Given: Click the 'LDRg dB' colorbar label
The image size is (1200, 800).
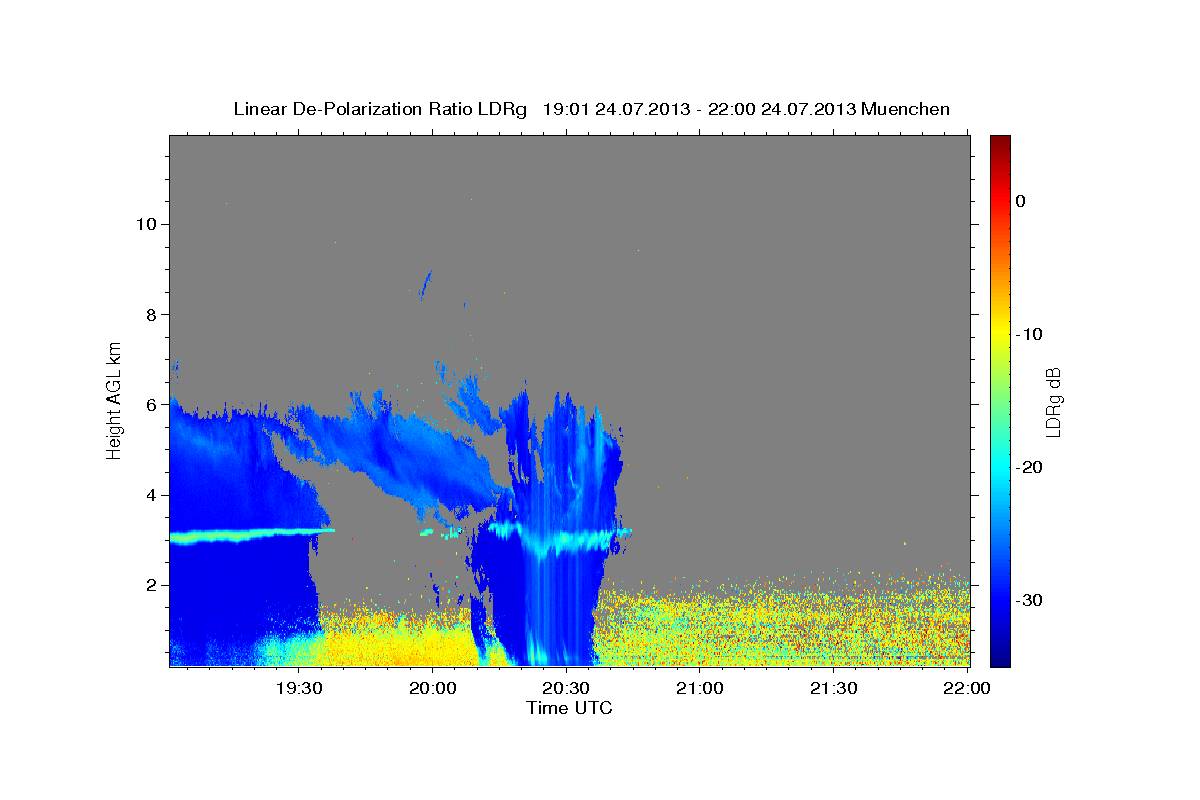Looking at the screenshot, I should point(1052,401).
